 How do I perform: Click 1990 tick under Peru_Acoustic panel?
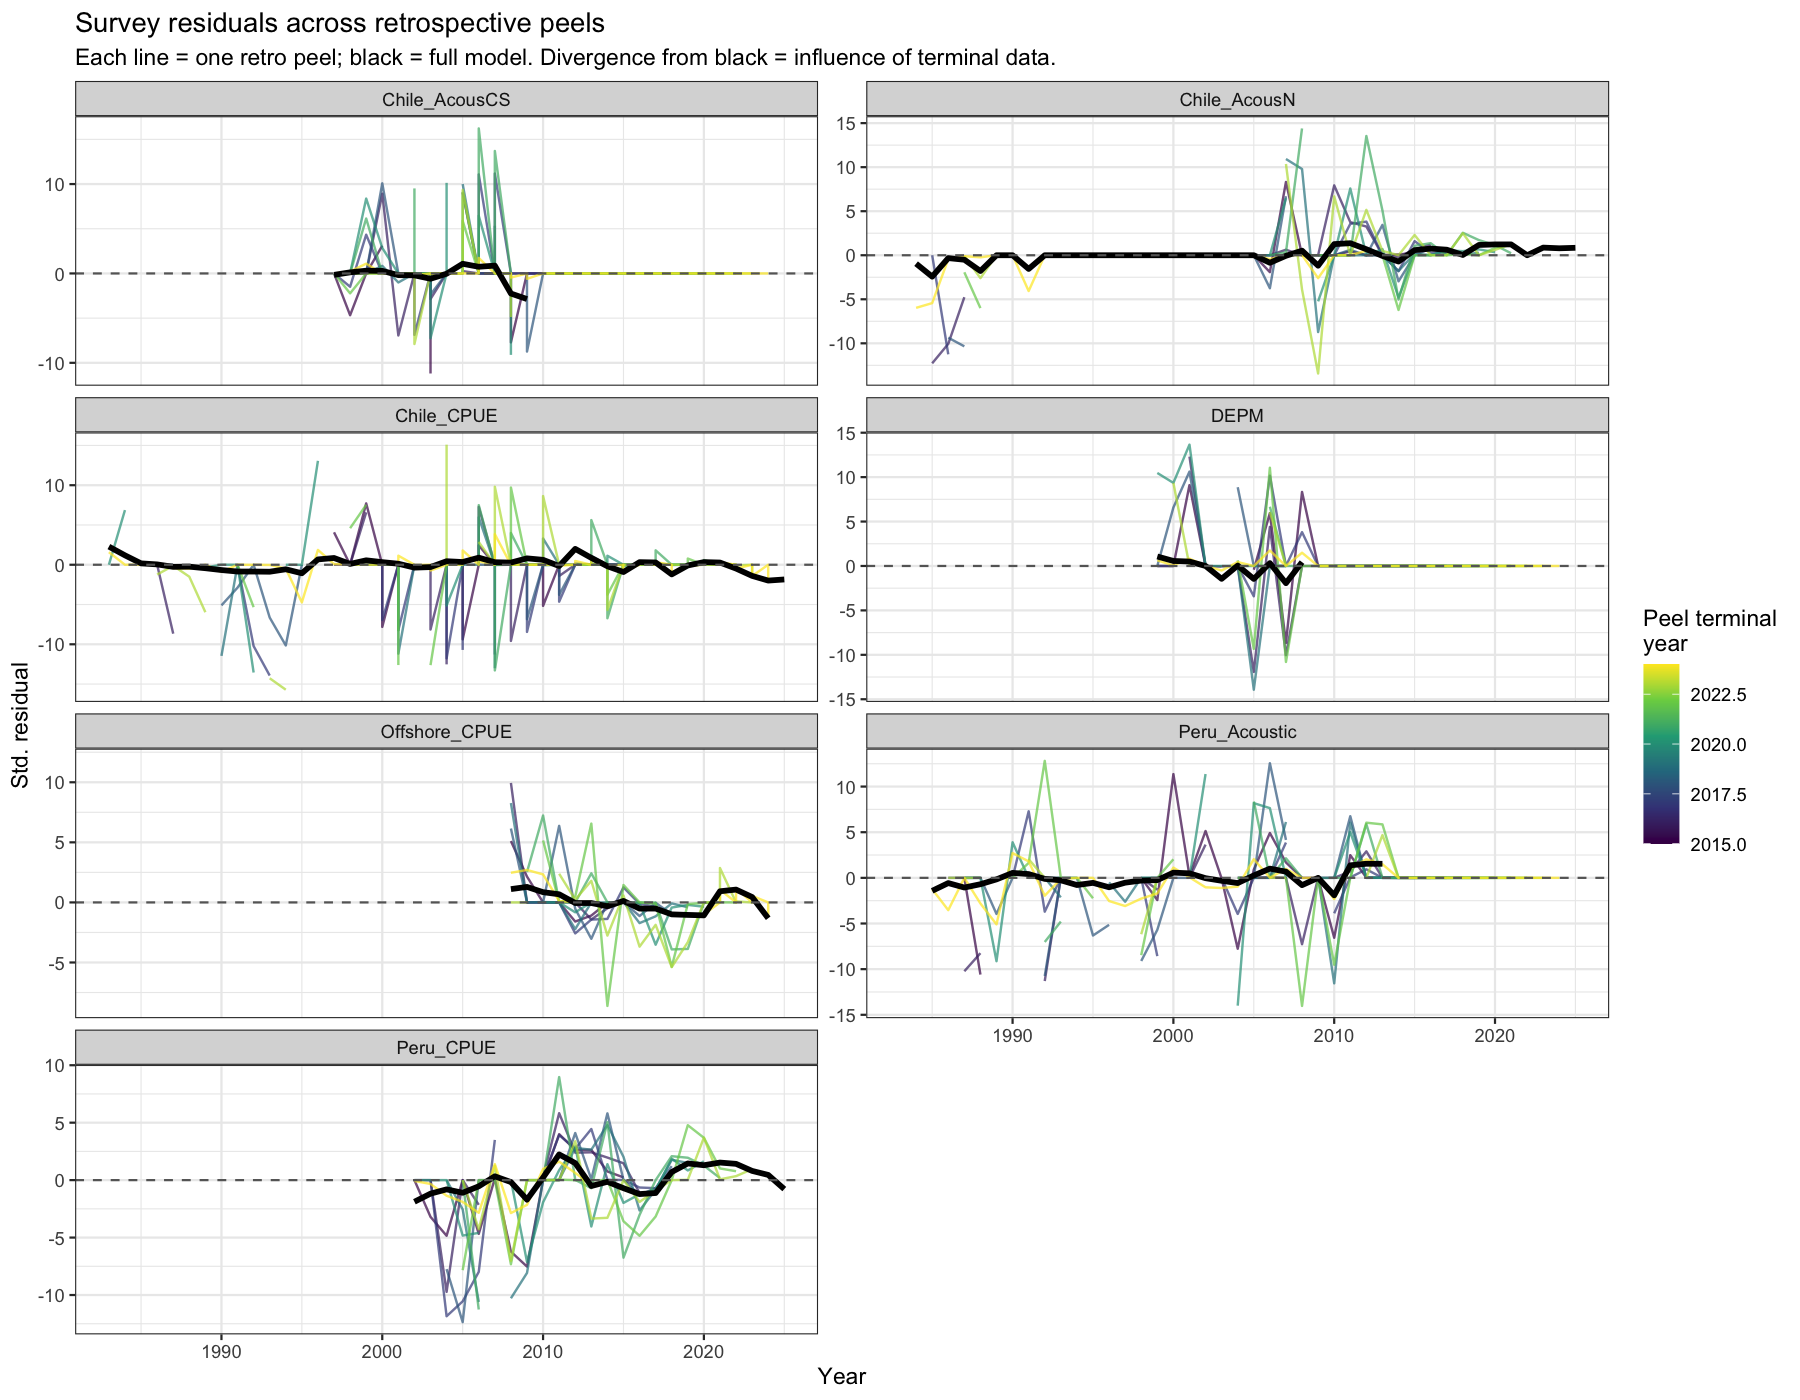(x=1012, y=1033)
